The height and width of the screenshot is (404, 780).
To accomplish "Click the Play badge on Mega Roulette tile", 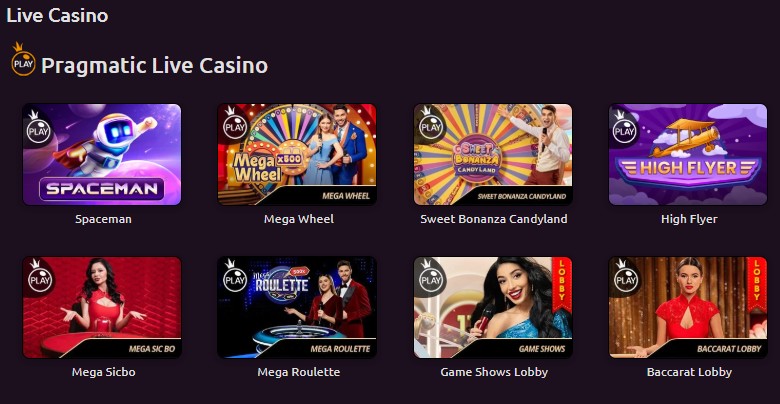I will point(234,277).
